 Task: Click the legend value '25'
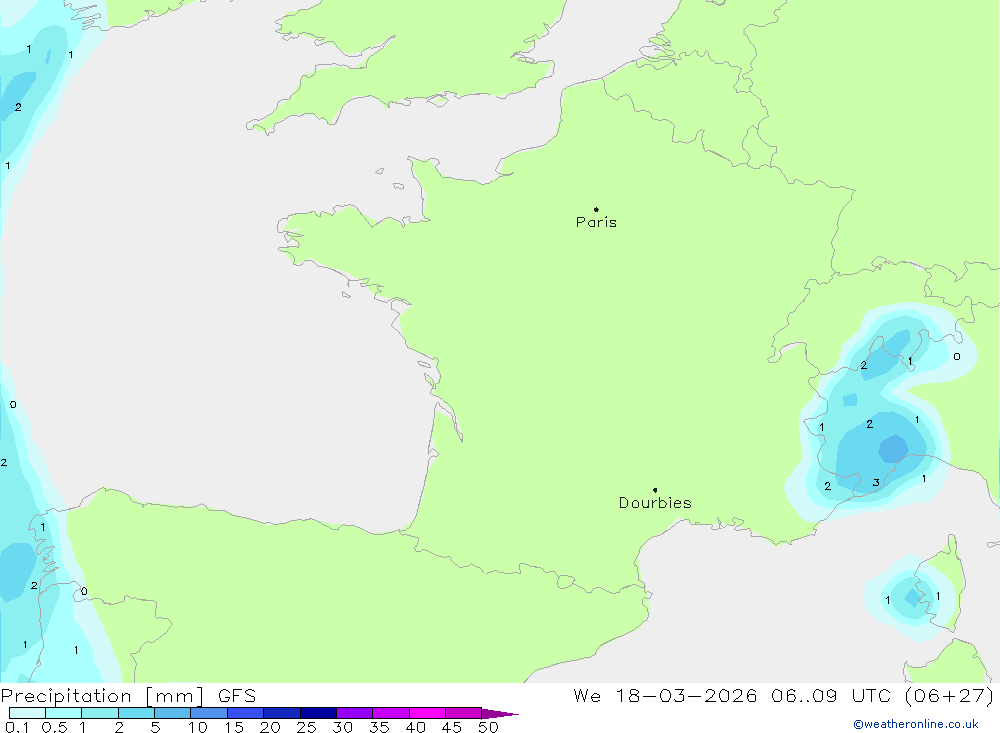point(307,727)
